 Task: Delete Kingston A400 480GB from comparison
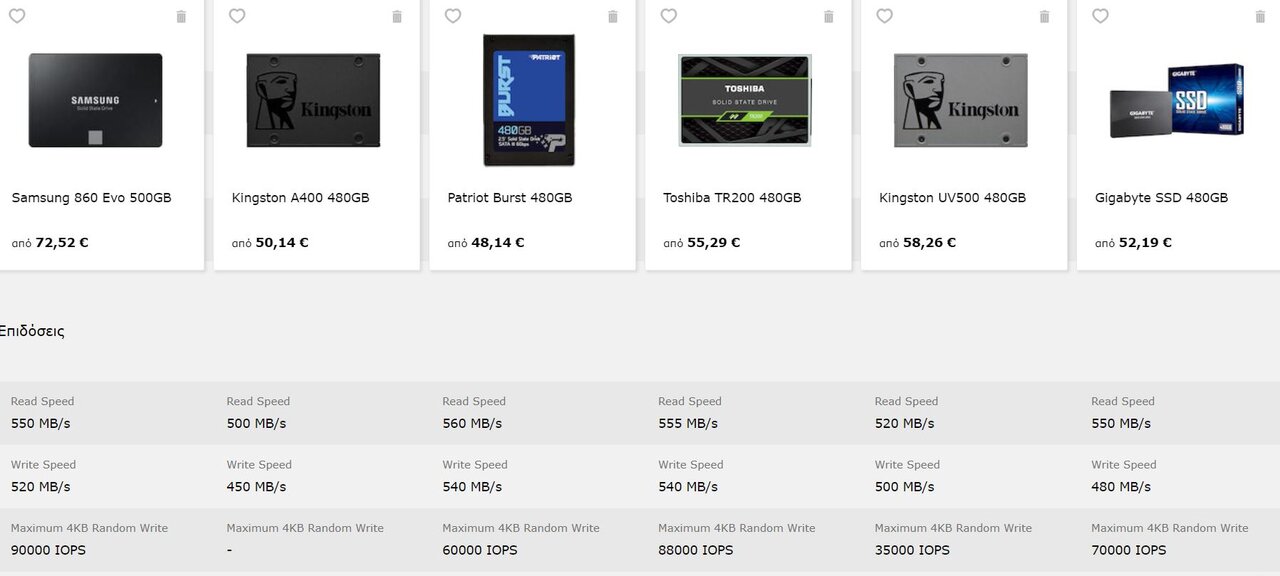click(x=397, y=17)
